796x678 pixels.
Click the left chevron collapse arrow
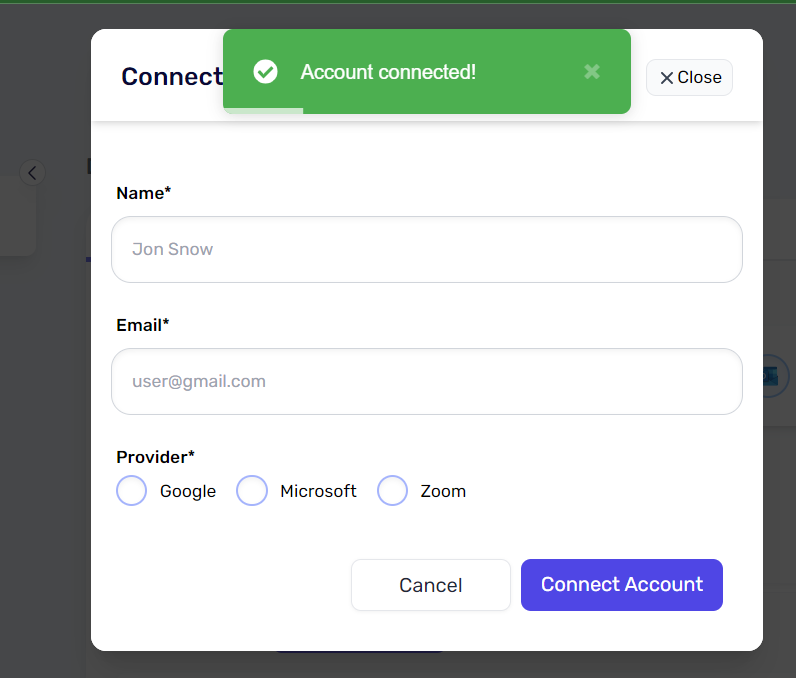pos(32,173)
